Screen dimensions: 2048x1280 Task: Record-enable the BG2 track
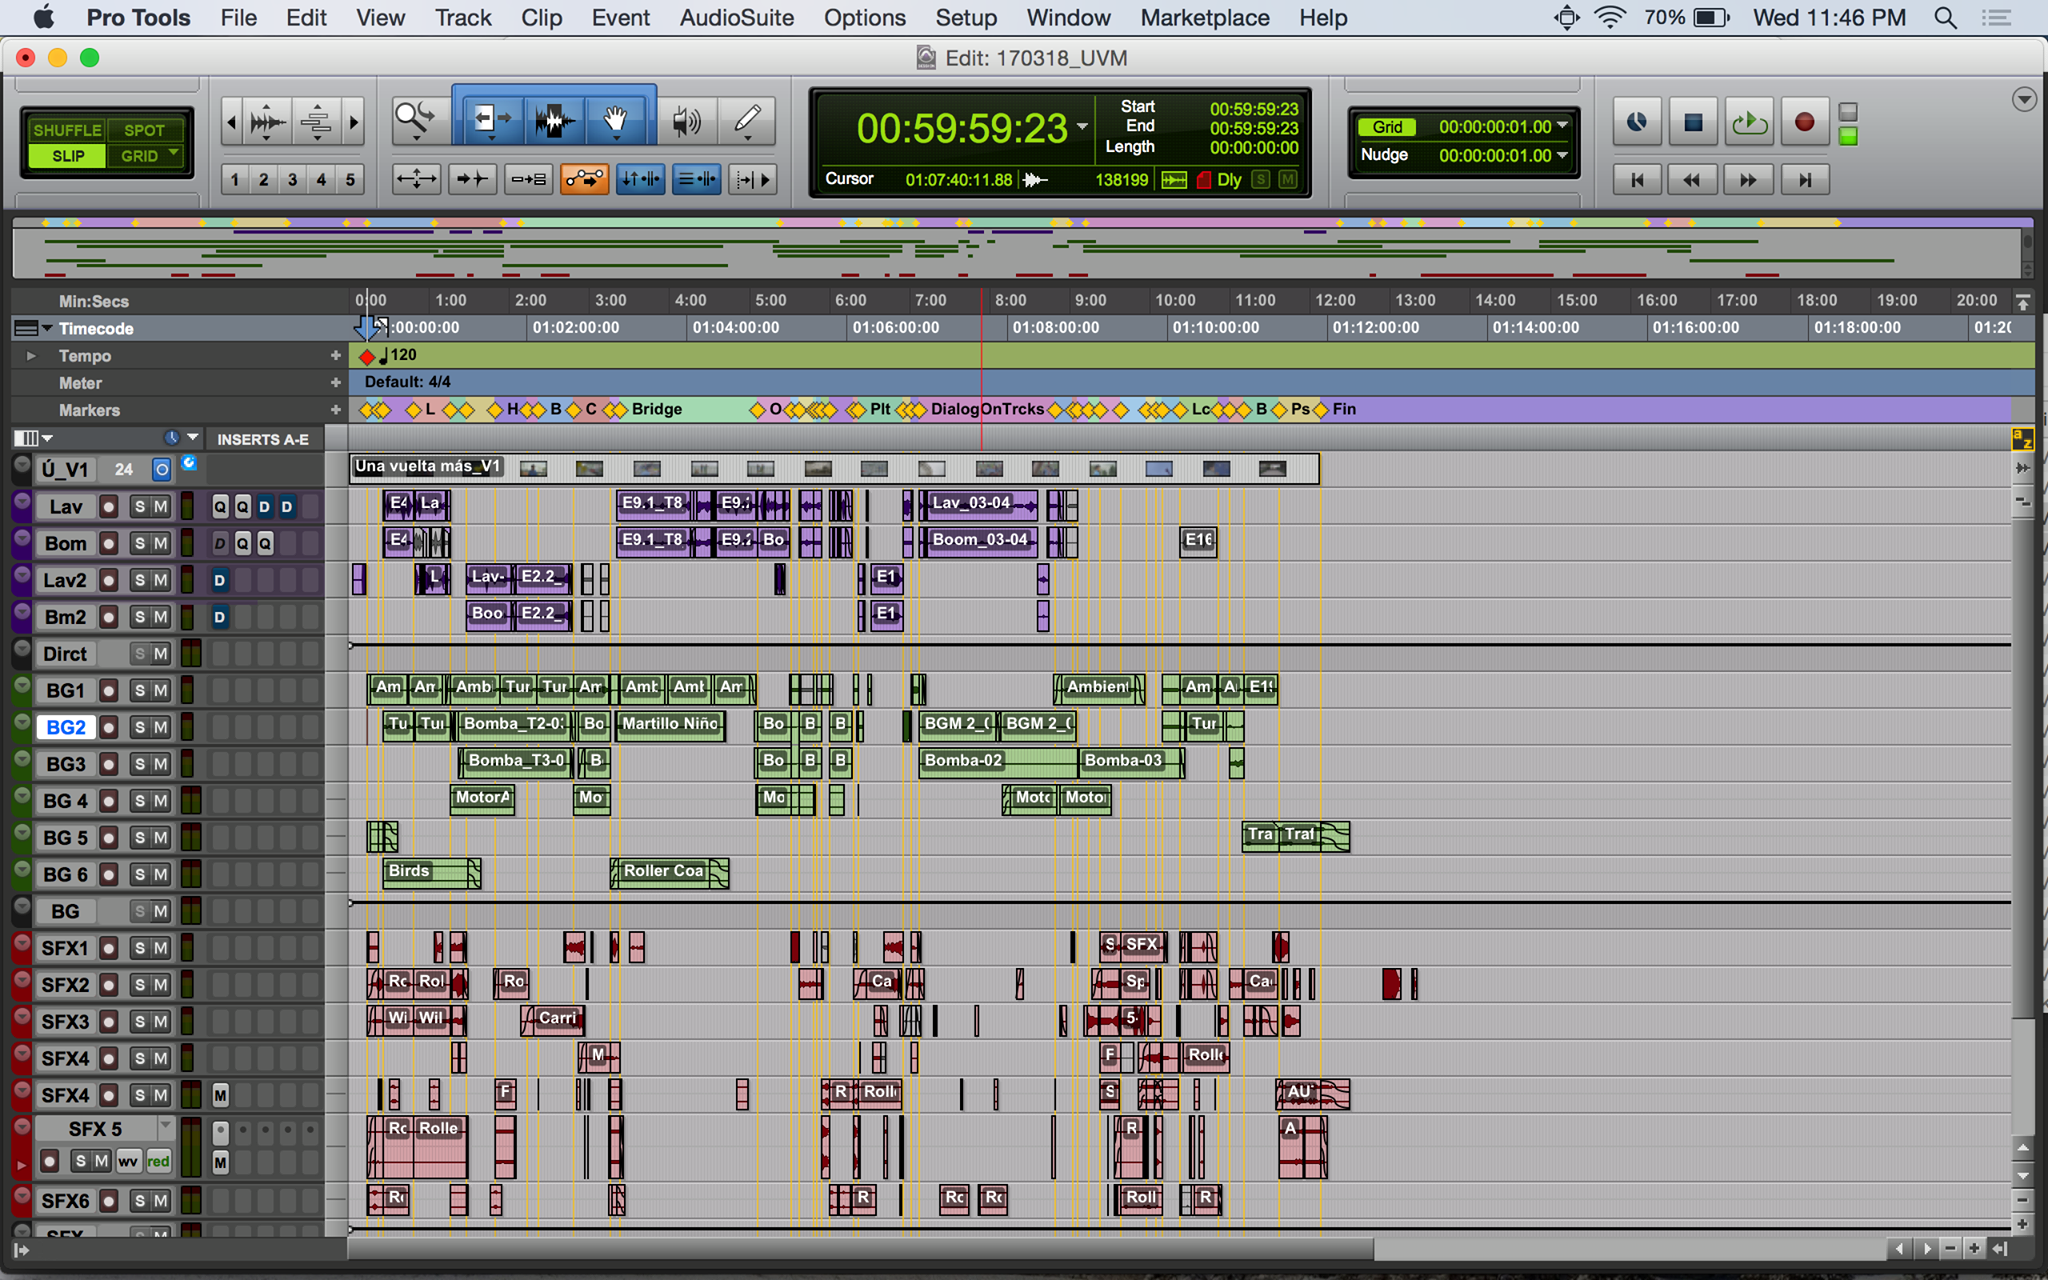(x=109, y=728)
